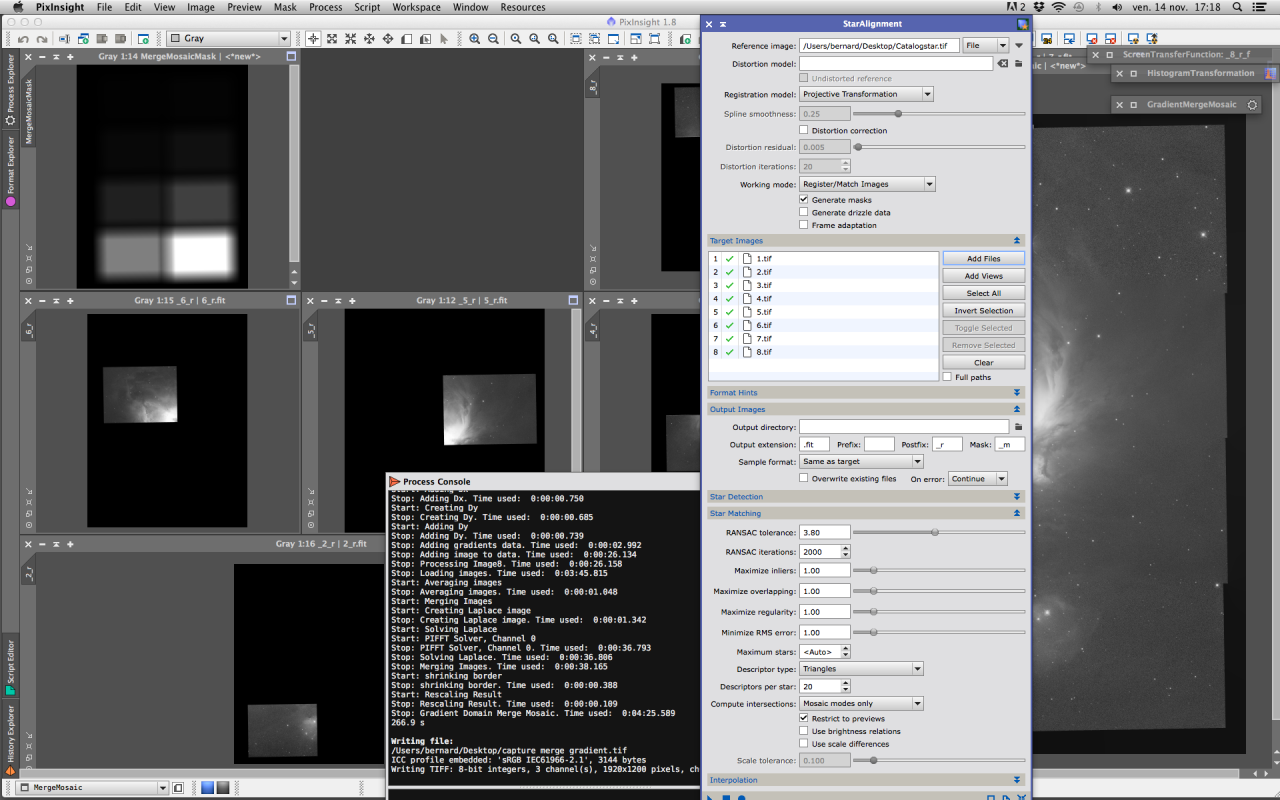Screen dimensions: 1280x800
Task: Open the Descriptor type dropdown
Action: tap(861, 668)
